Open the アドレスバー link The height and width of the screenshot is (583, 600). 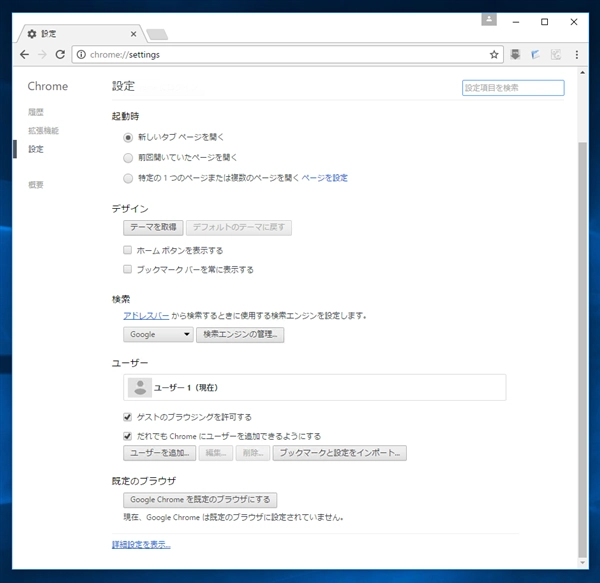(x=146, y=316)
